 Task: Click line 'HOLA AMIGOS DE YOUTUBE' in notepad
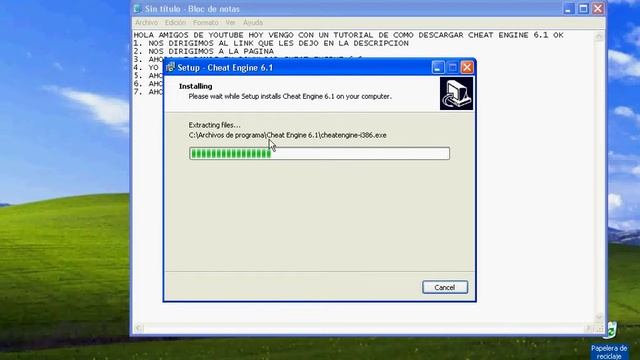click(348, 35)
